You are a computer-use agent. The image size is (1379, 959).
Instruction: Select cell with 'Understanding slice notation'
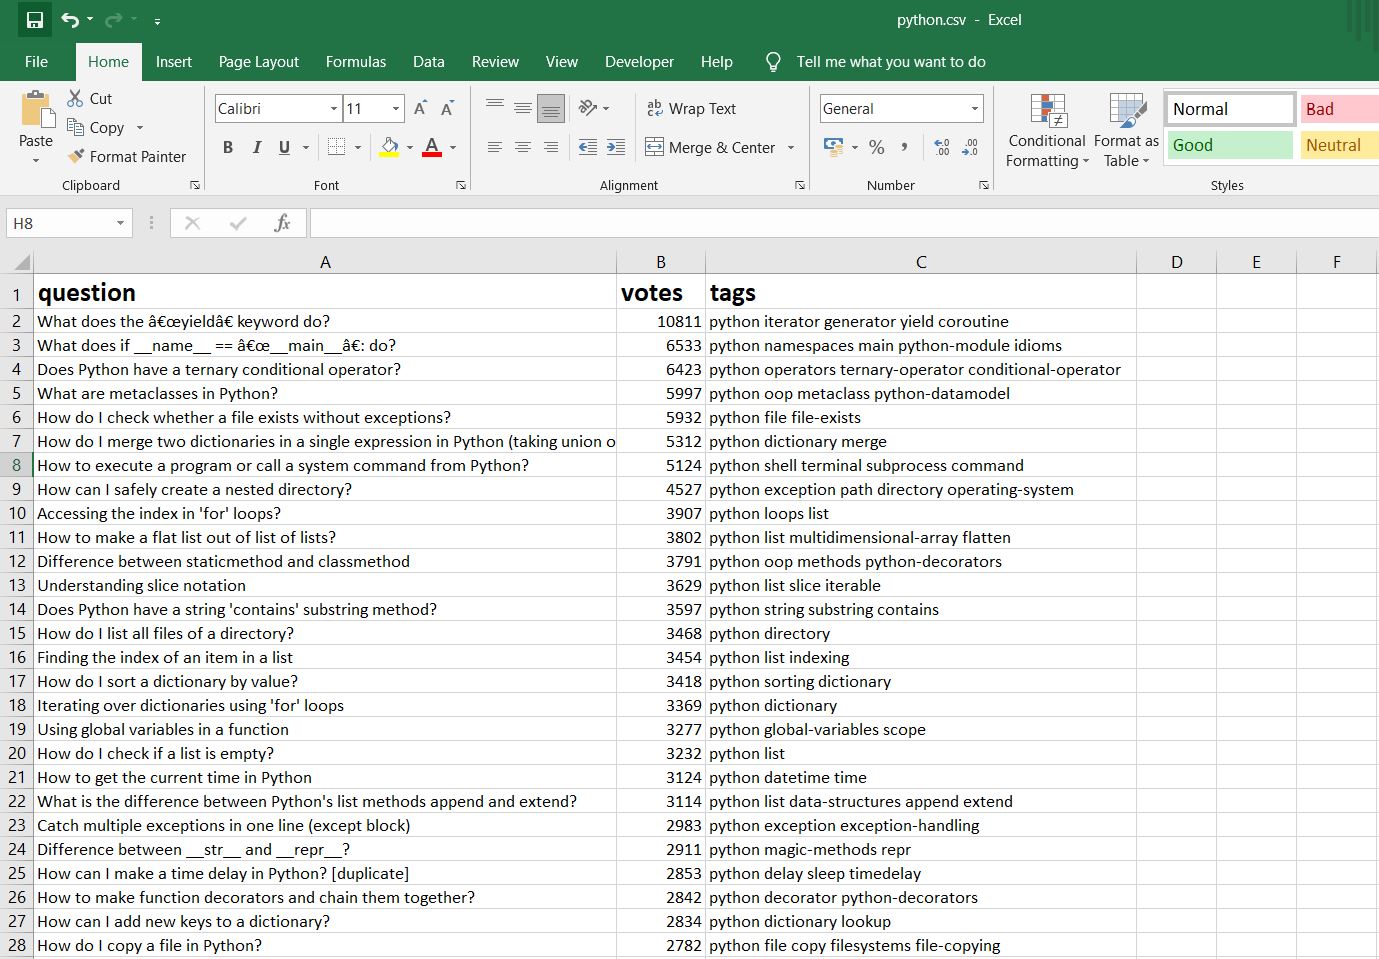pyautogui.click(x=325, y=585)
